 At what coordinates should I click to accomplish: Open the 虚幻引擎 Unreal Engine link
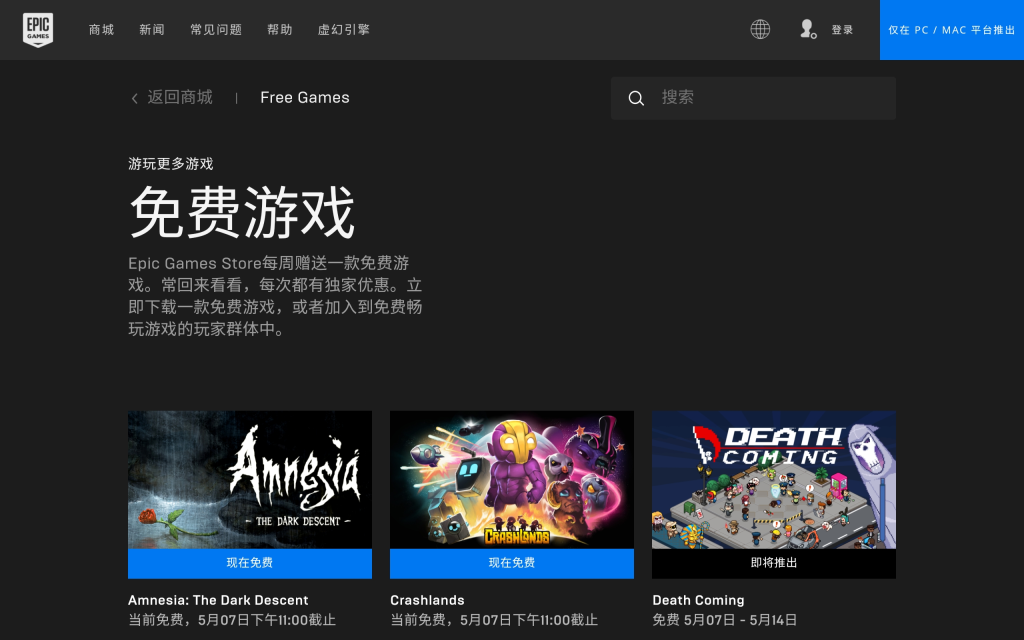[344, 29]
